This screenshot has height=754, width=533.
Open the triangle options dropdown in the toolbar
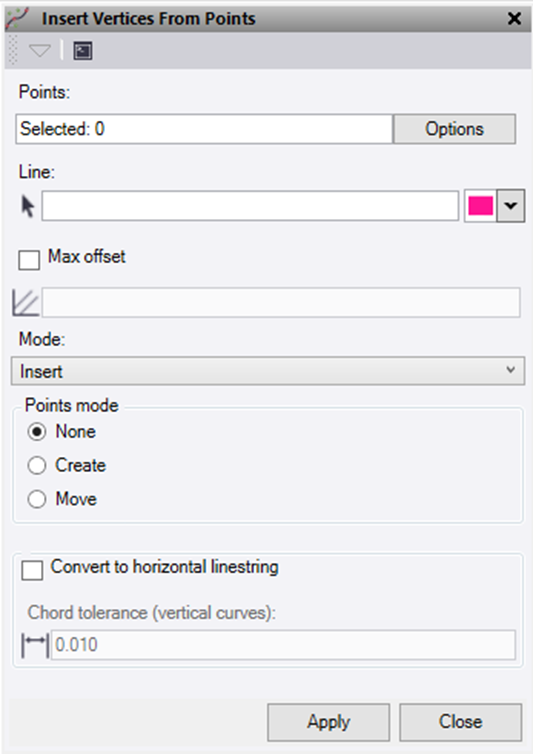tap(39, 50)
